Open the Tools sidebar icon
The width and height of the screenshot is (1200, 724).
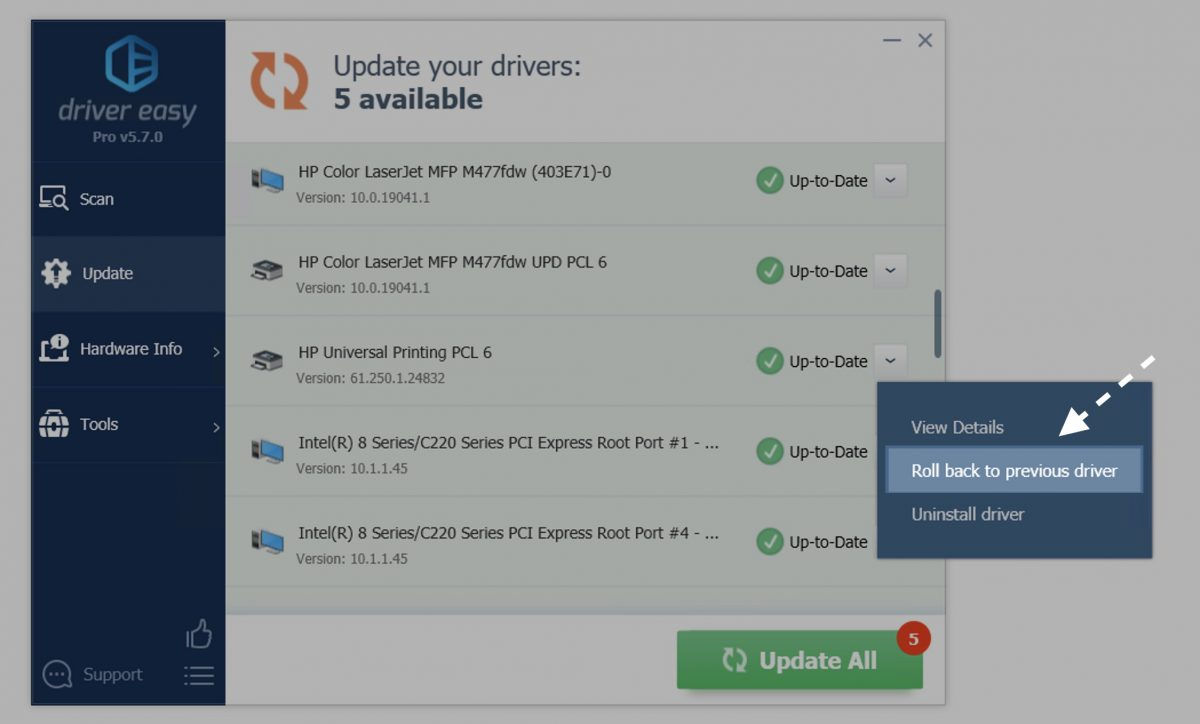[55, 423]
